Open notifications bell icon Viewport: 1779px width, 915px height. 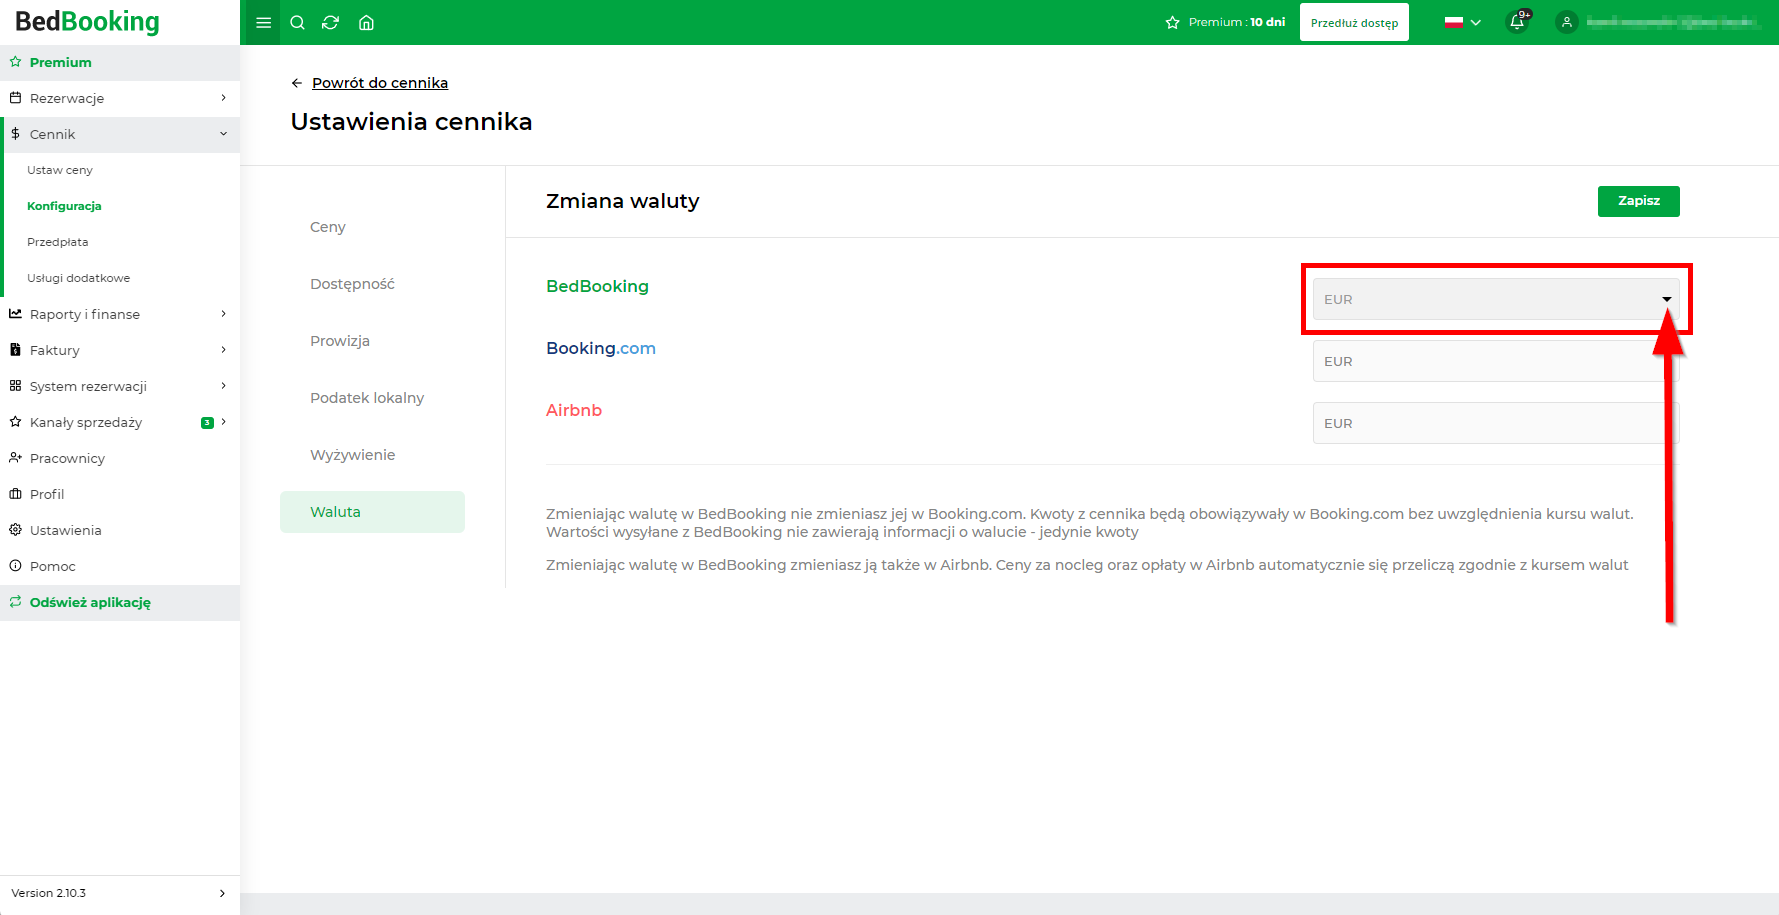tap(1517, 22)
